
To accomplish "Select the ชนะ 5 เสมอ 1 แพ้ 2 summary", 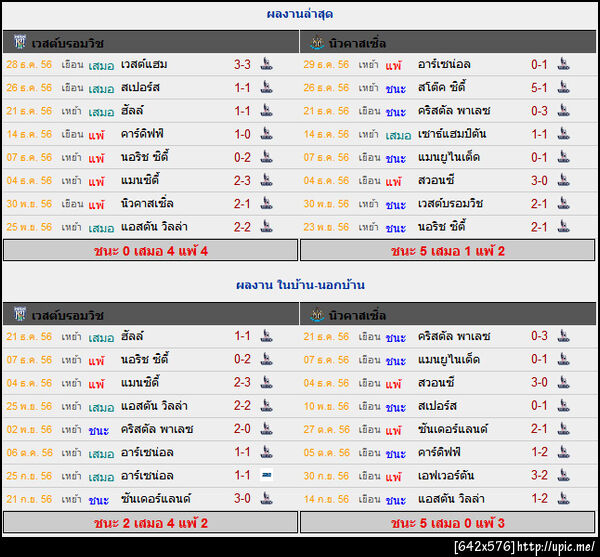I will click(x=448, y=251).
